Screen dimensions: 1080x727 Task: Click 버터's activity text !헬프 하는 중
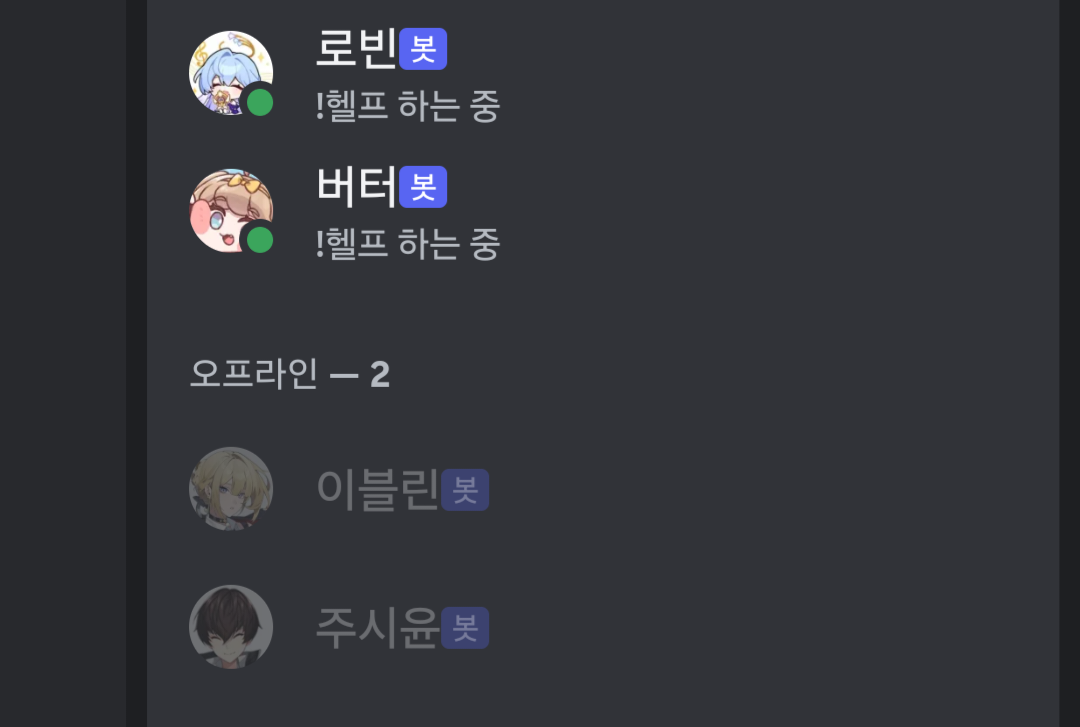coord(408,244)
